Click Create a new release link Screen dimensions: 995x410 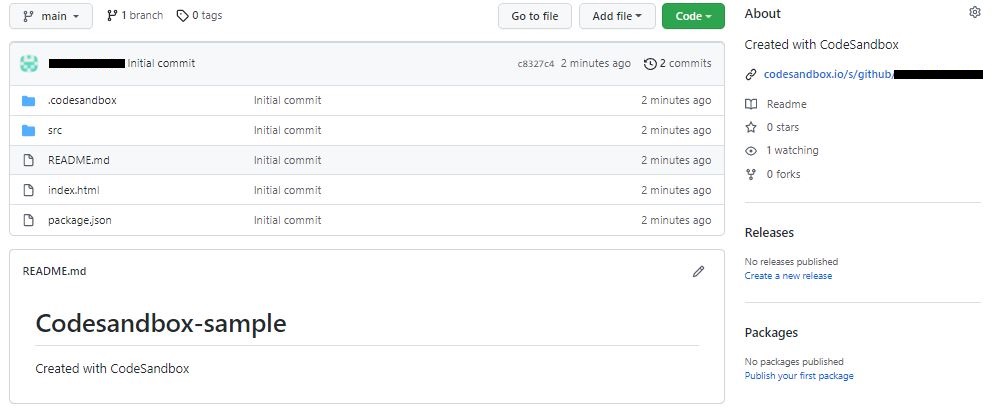788,276
